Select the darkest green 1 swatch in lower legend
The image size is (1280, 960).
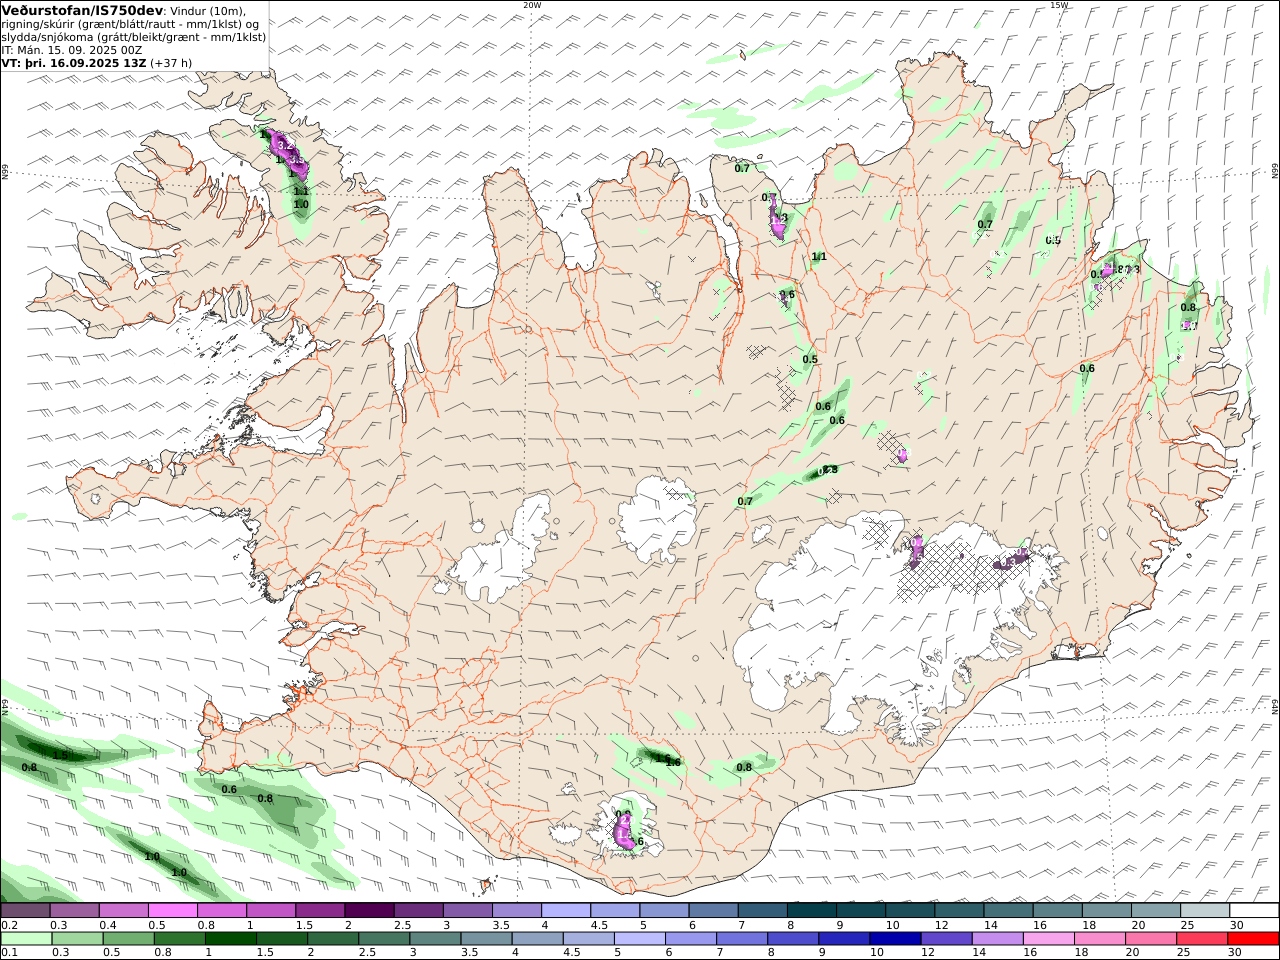click(231, 939)
